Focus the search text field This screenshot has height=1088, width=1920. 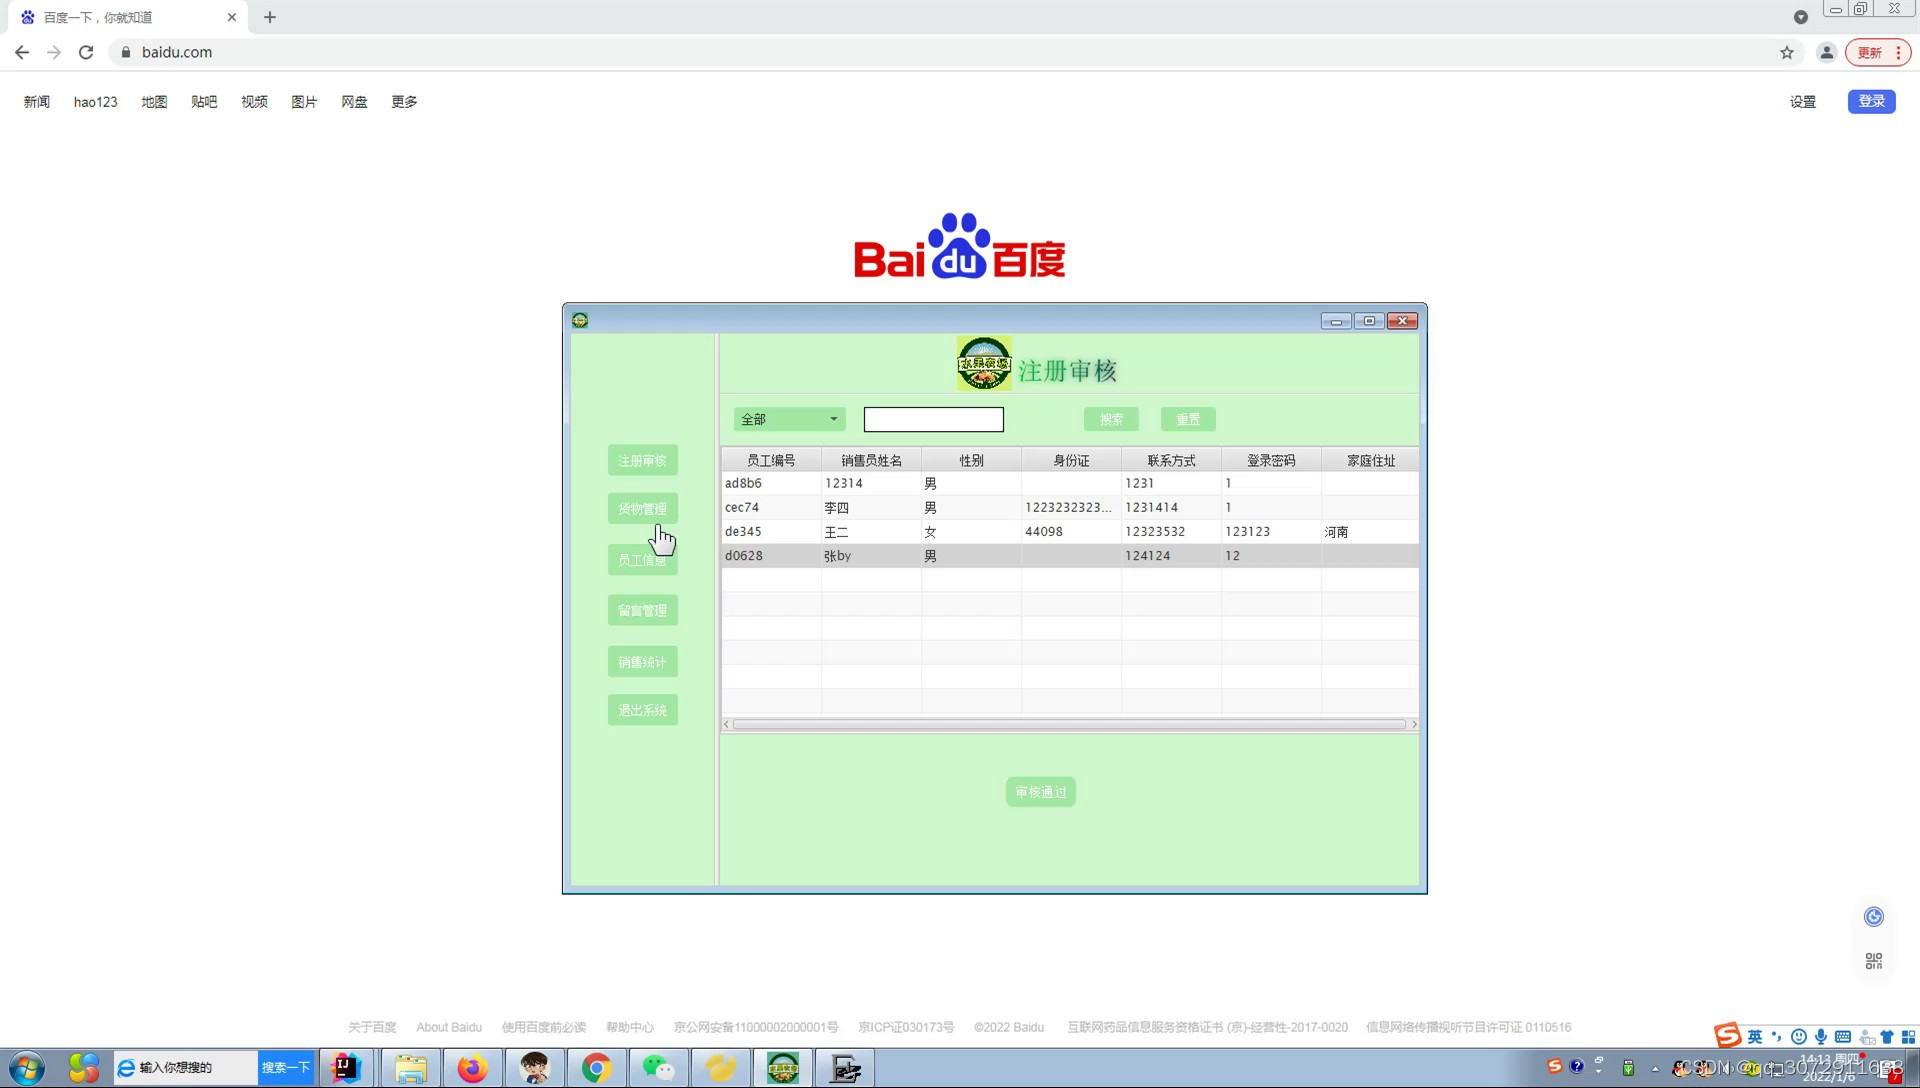933,419
